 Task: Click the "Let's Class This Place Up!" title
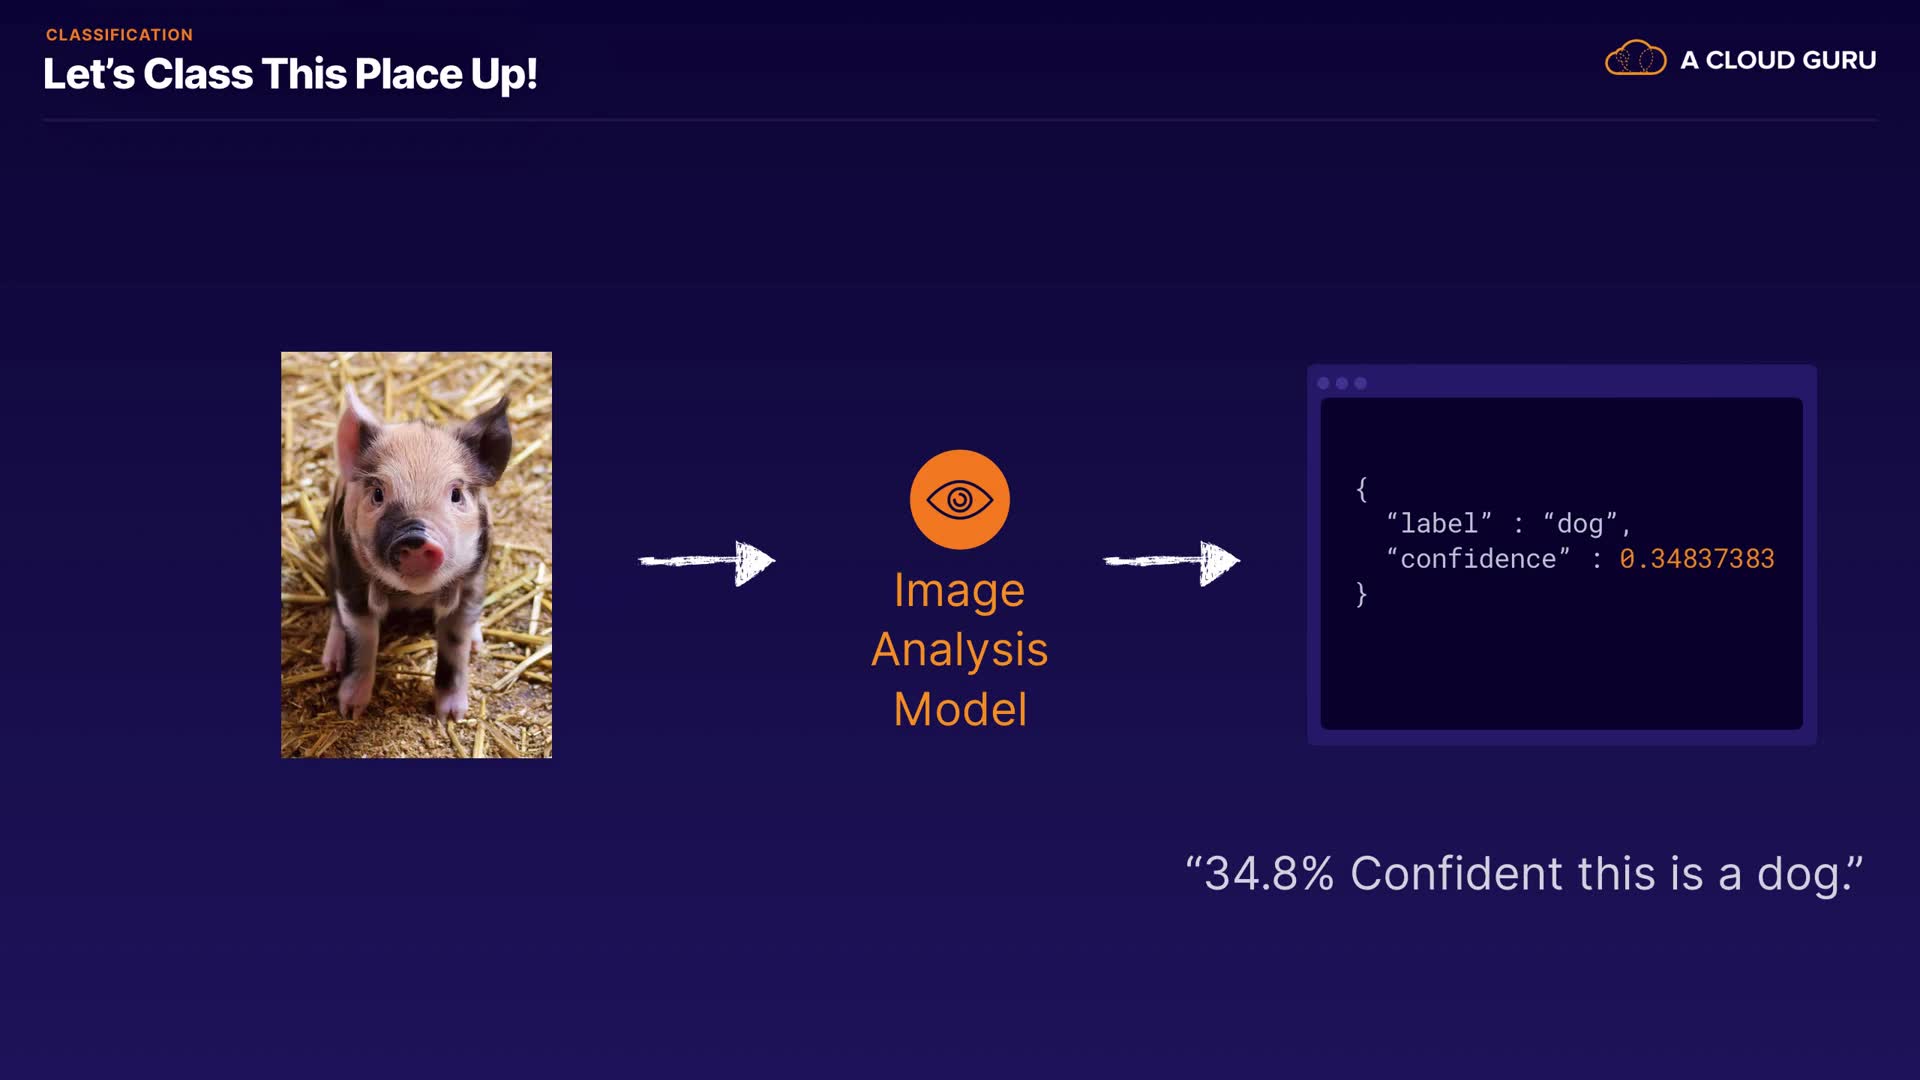point(290,74)
